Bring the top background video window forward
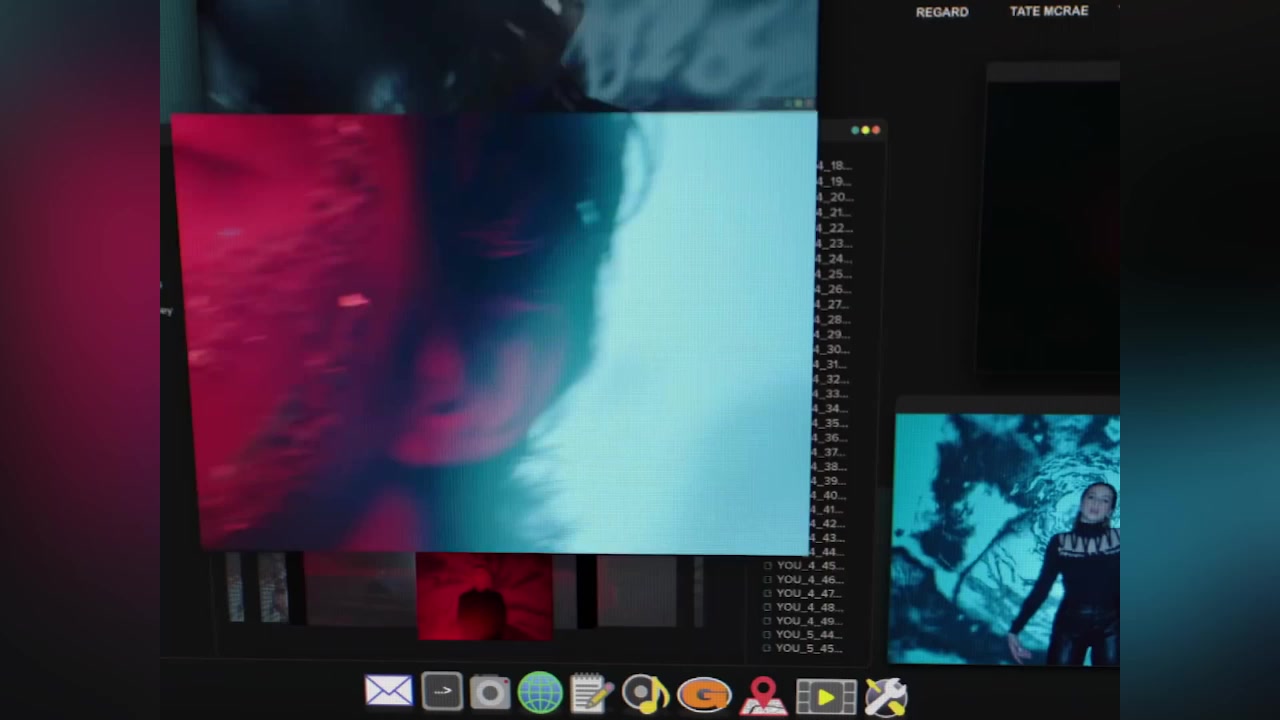This screenshot has width=1280, height=720. tap(507, 54)
